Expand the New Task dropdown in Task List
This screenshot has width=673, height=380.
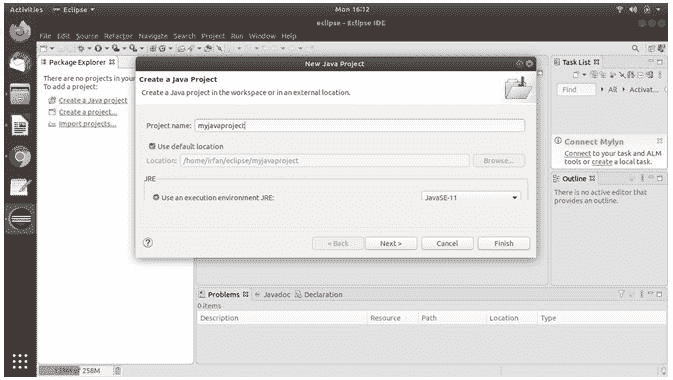click(585, 75)
